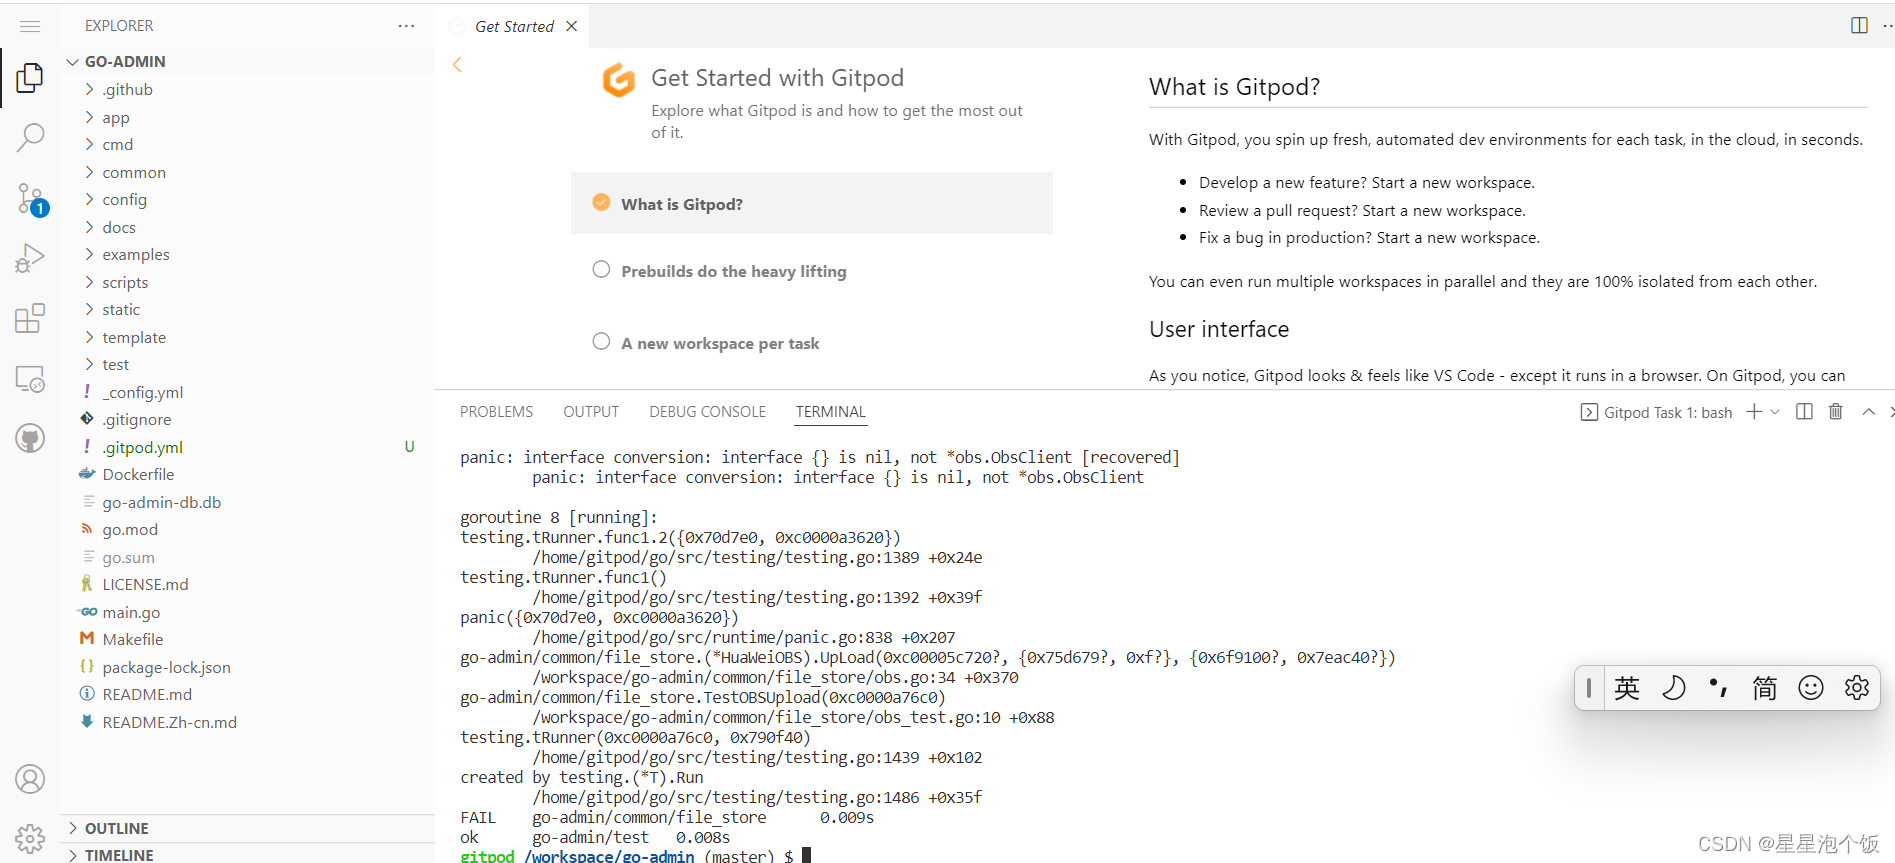The height and width of the screenshot is (863, 1895).
Task: Expand the app folder
Action: click(x=247, y=117)
